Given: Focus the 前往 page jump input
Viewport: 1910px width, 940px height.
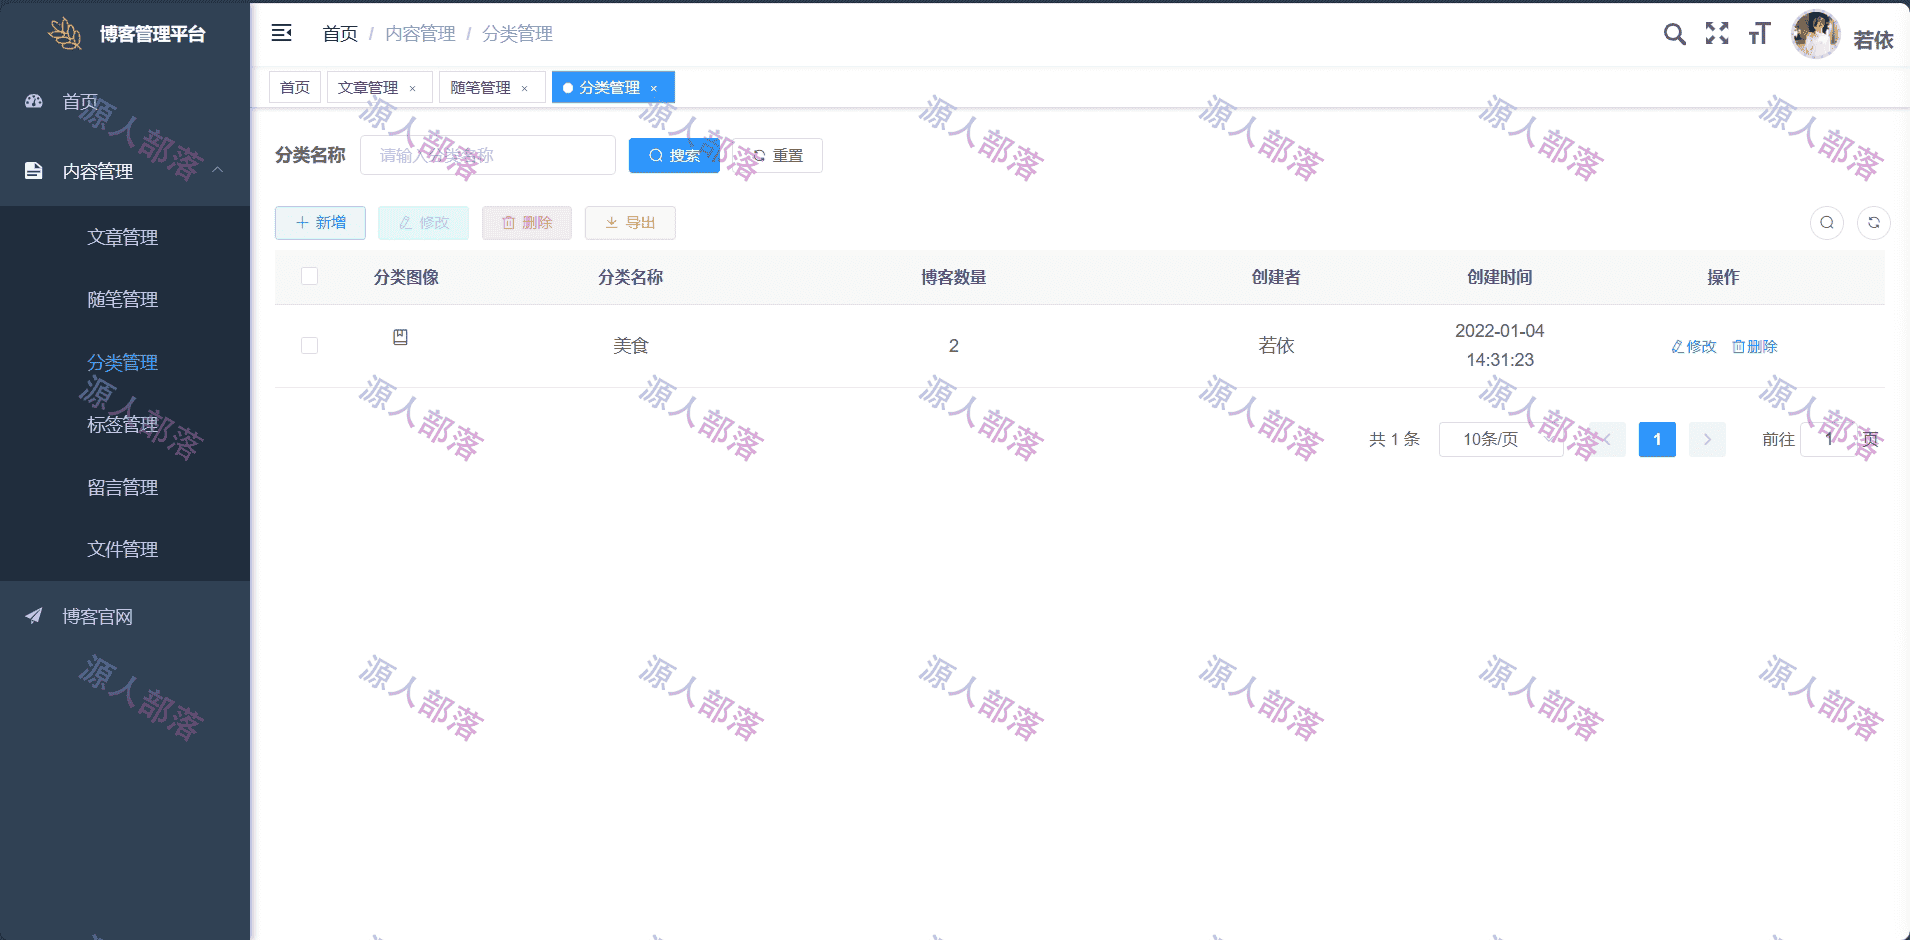Looking at the screenshot, I should click(1828, 439).
